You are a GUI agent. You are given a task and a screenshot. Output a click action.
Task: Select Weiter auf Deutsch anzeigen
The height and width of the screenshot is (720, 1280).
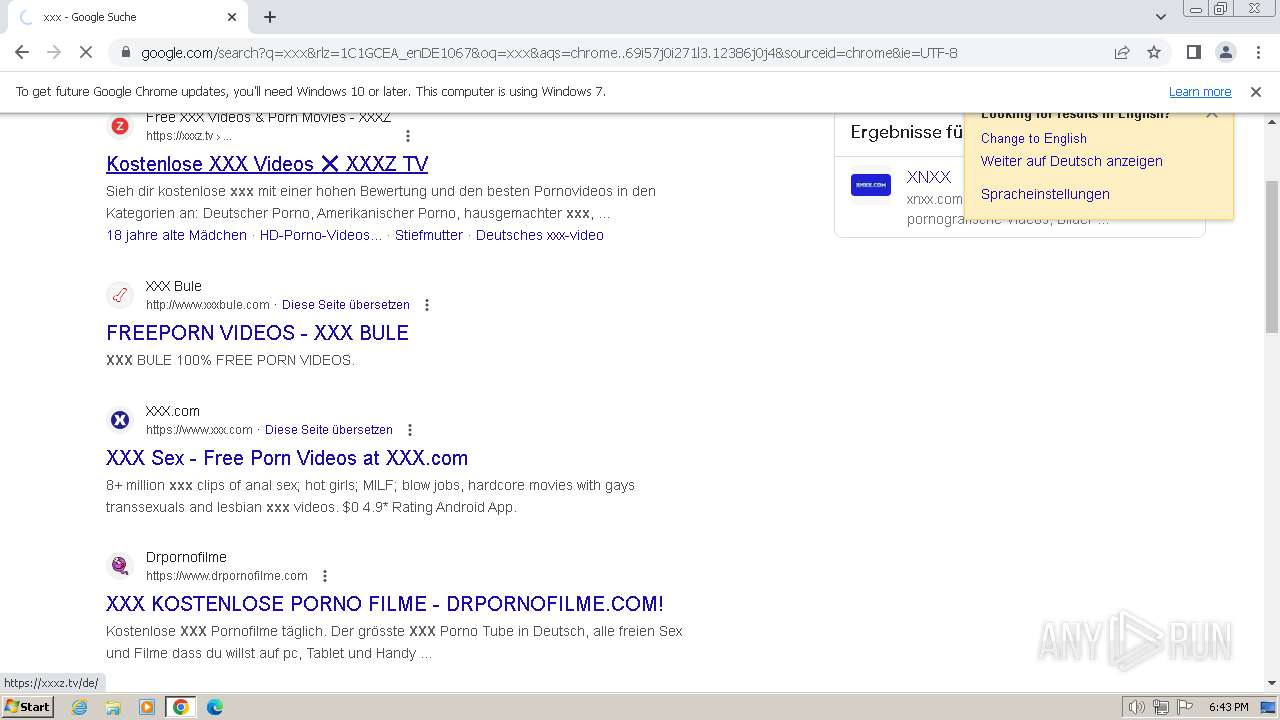[x=1072, y=161]
